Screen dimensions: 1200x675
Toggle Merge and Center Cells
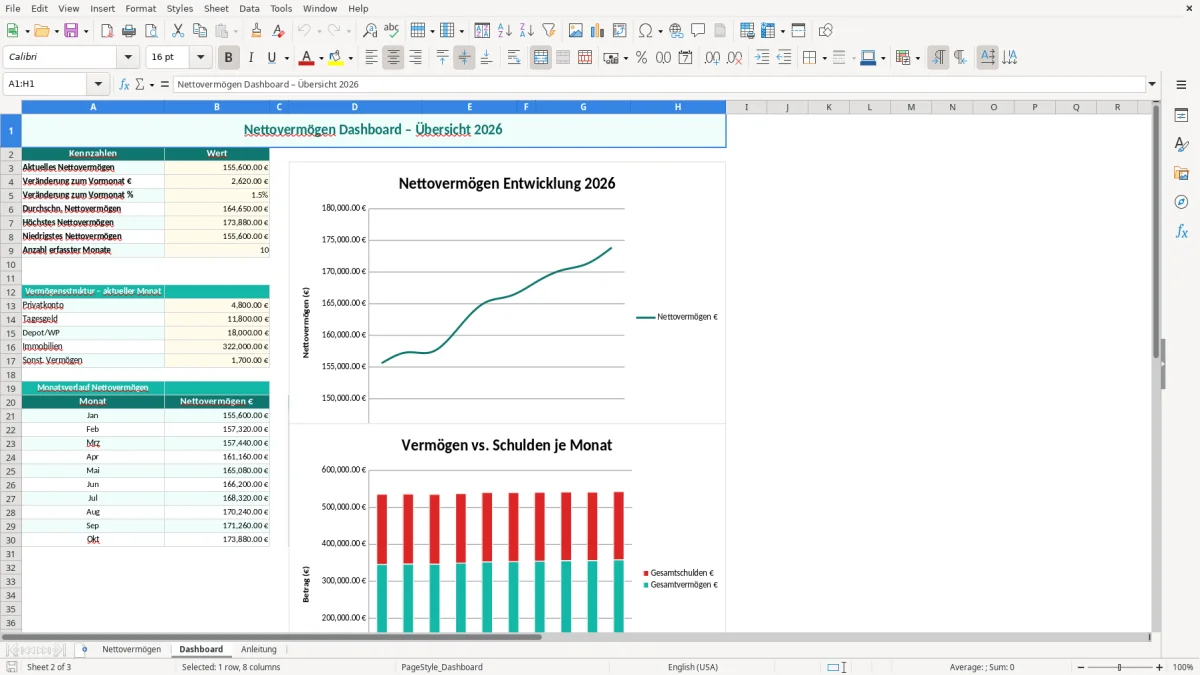(541, 58)
